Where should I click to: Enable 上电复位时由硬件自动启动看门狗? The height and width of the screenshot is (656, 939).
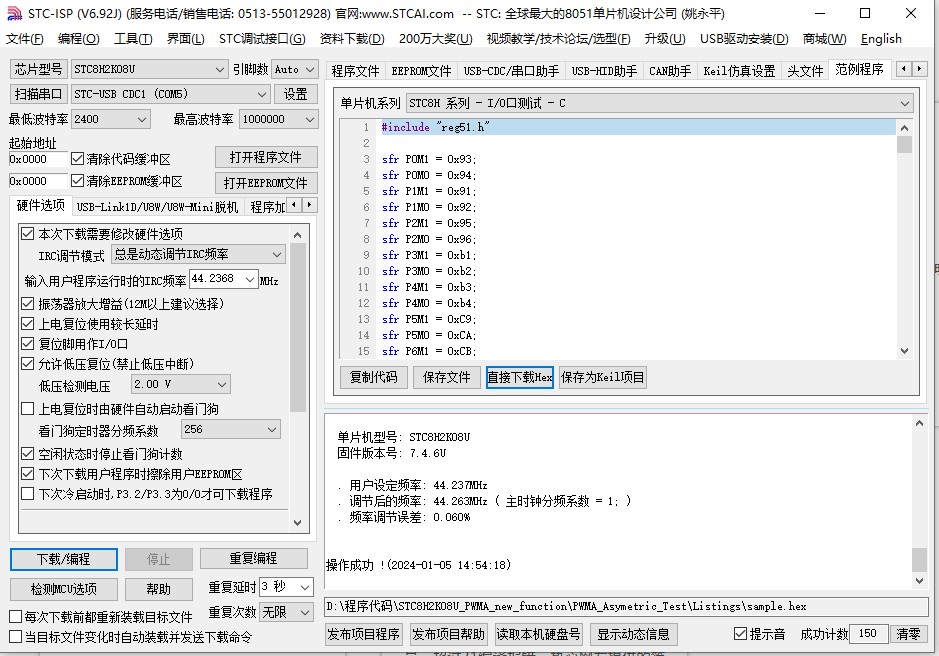pyautogui.click(x=28, y=409)
